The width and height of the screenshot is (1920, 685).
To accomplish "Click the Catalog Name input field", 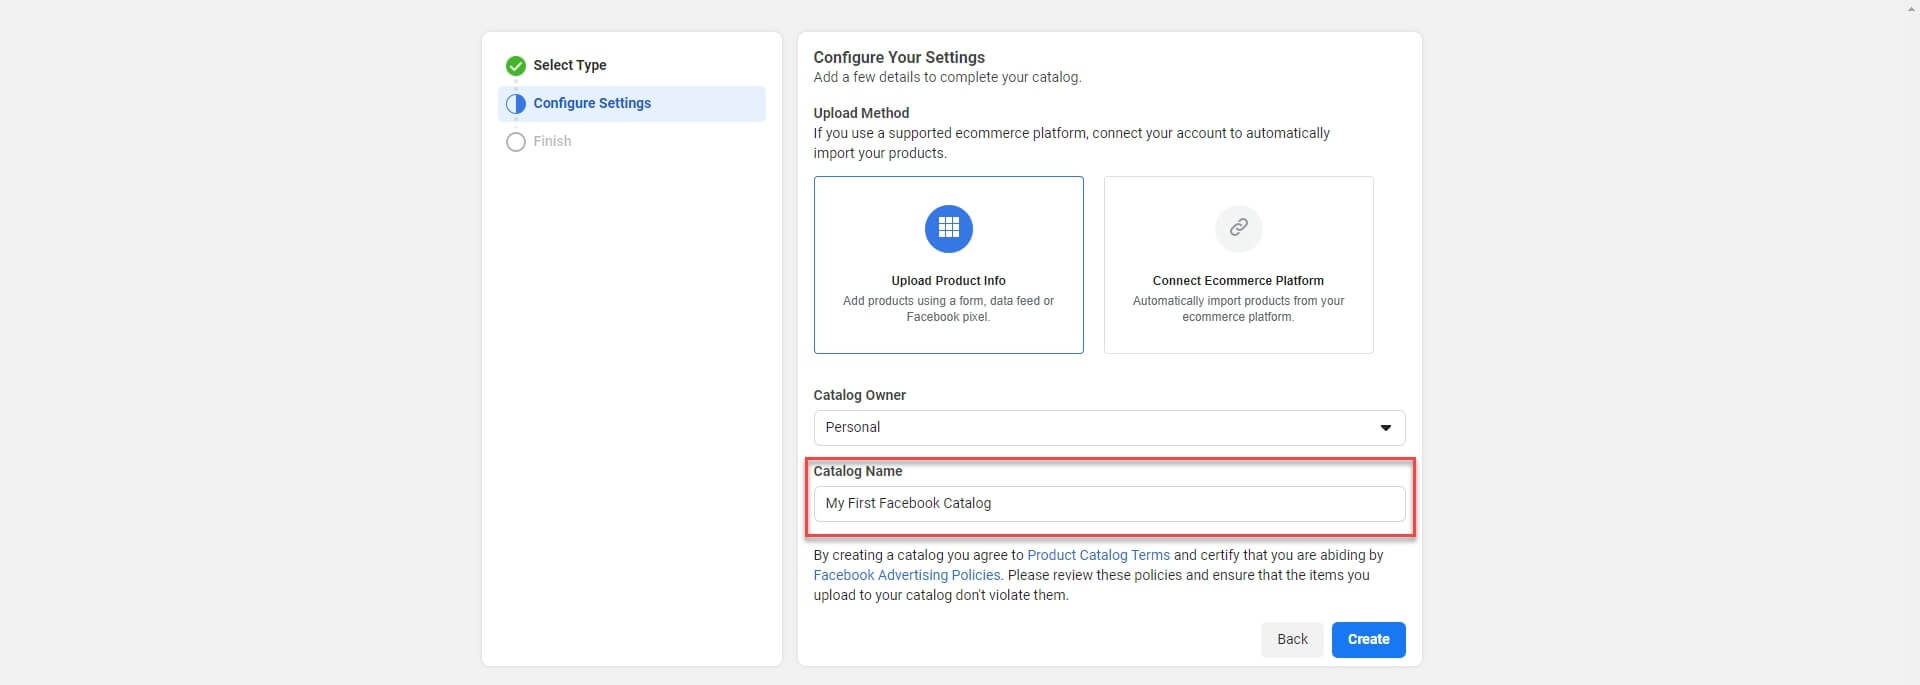I will coord(1110,504).
